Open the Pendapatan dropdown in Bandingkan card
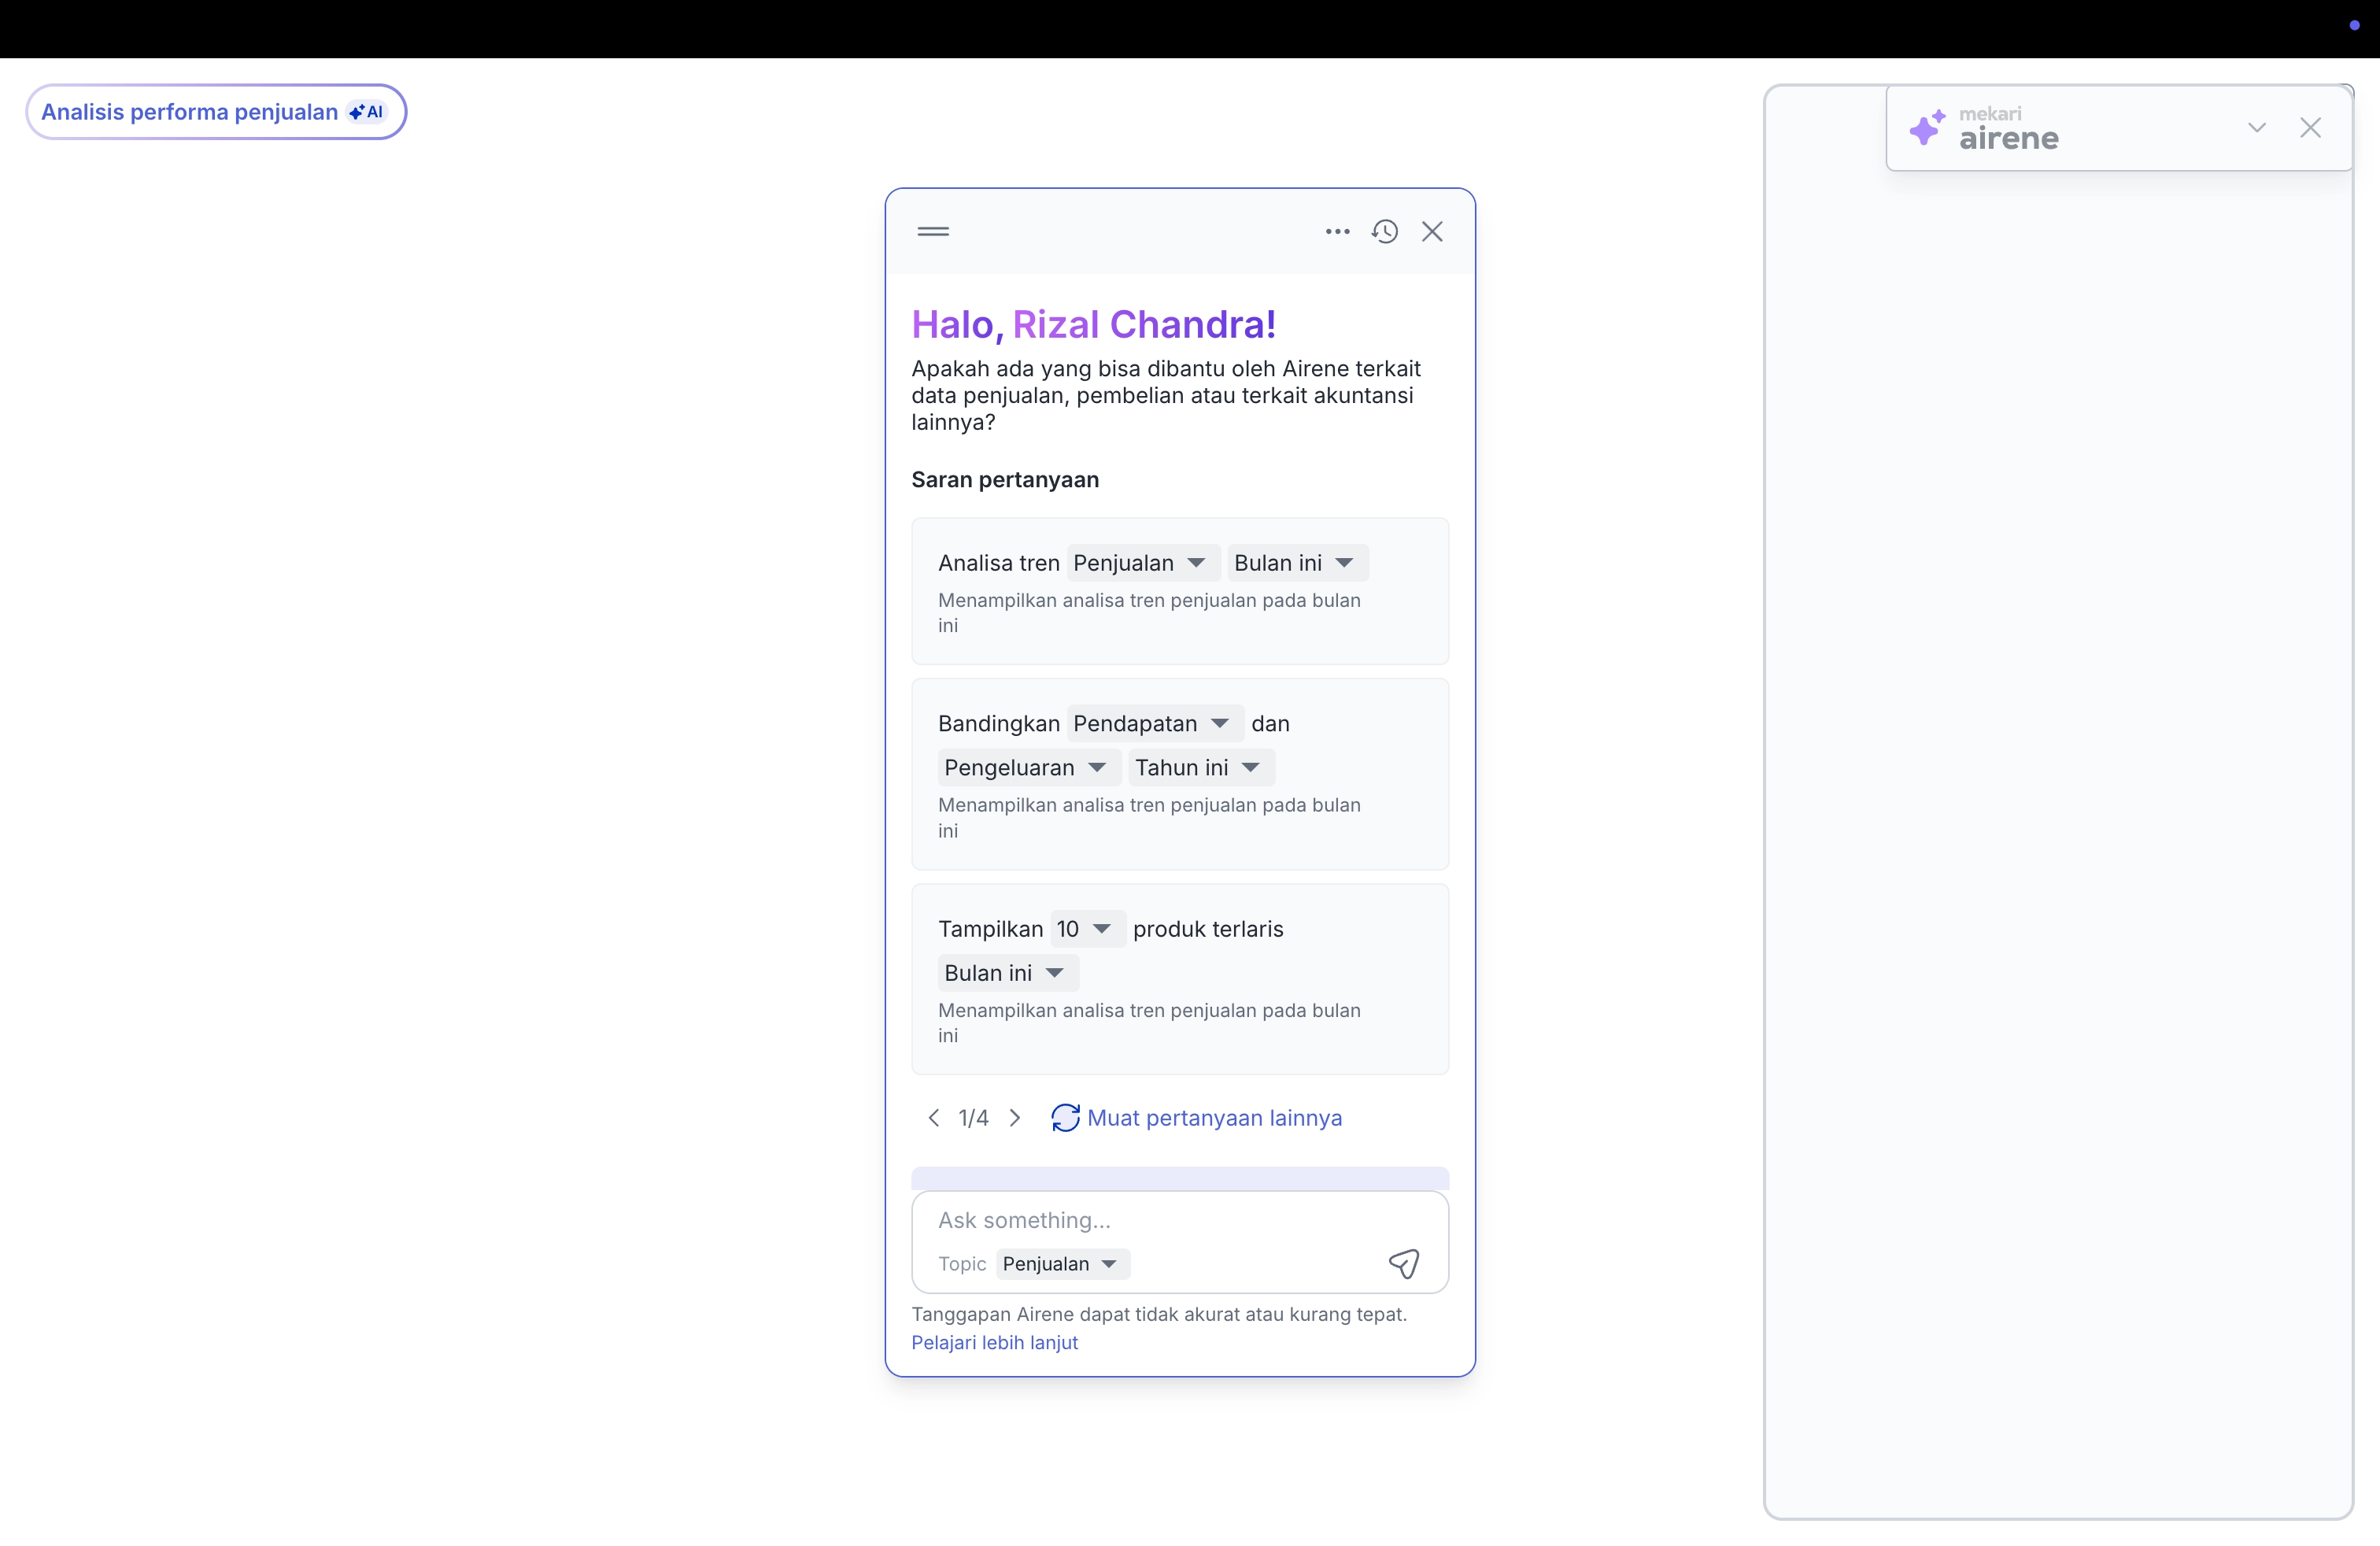Screen dimensions: 2380x1546 click(1155, 723)
